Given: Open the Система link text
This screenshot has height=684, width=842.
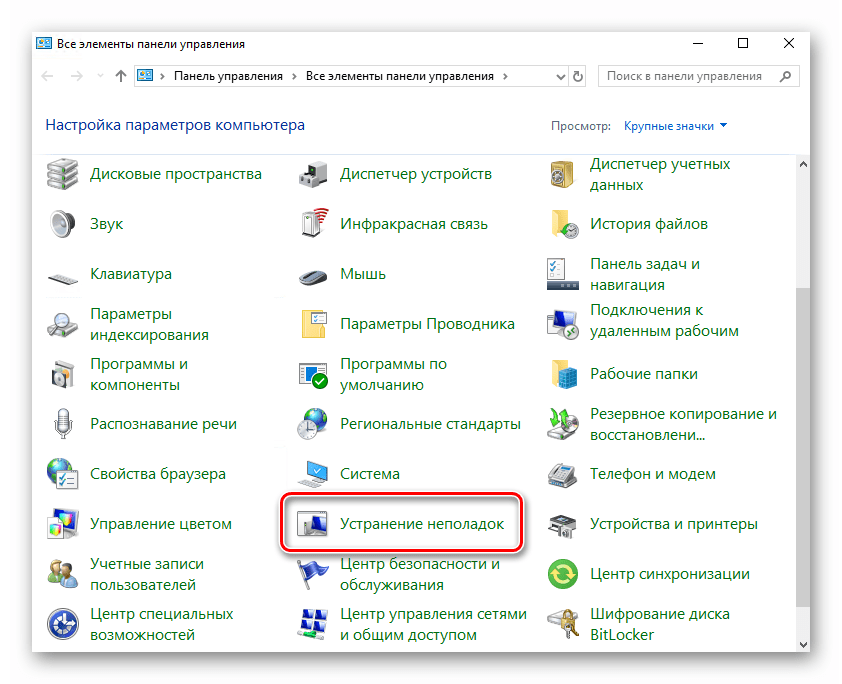Looking at the screenshot, I should (370, 474).
